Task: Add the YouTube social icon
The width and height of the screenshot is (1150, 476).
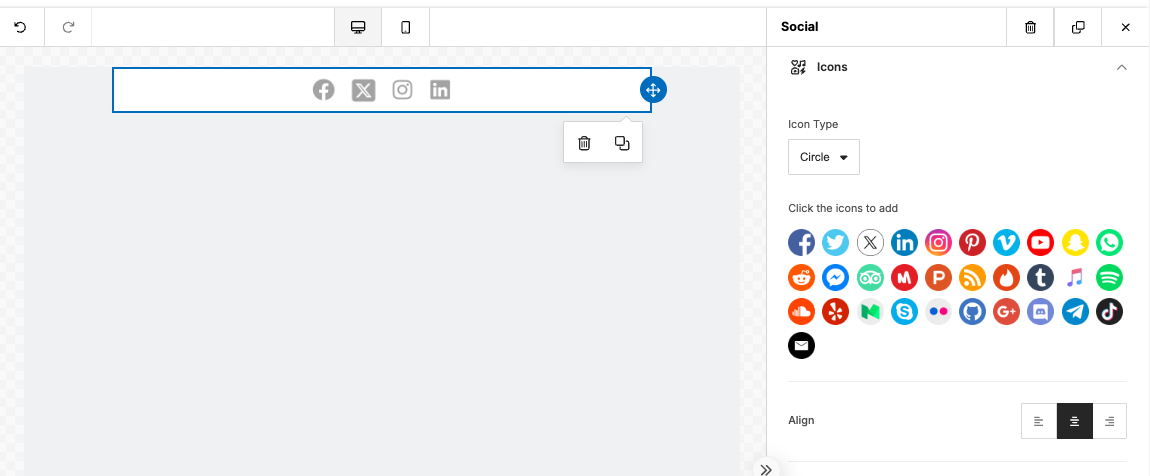Action: [1041, 242]
